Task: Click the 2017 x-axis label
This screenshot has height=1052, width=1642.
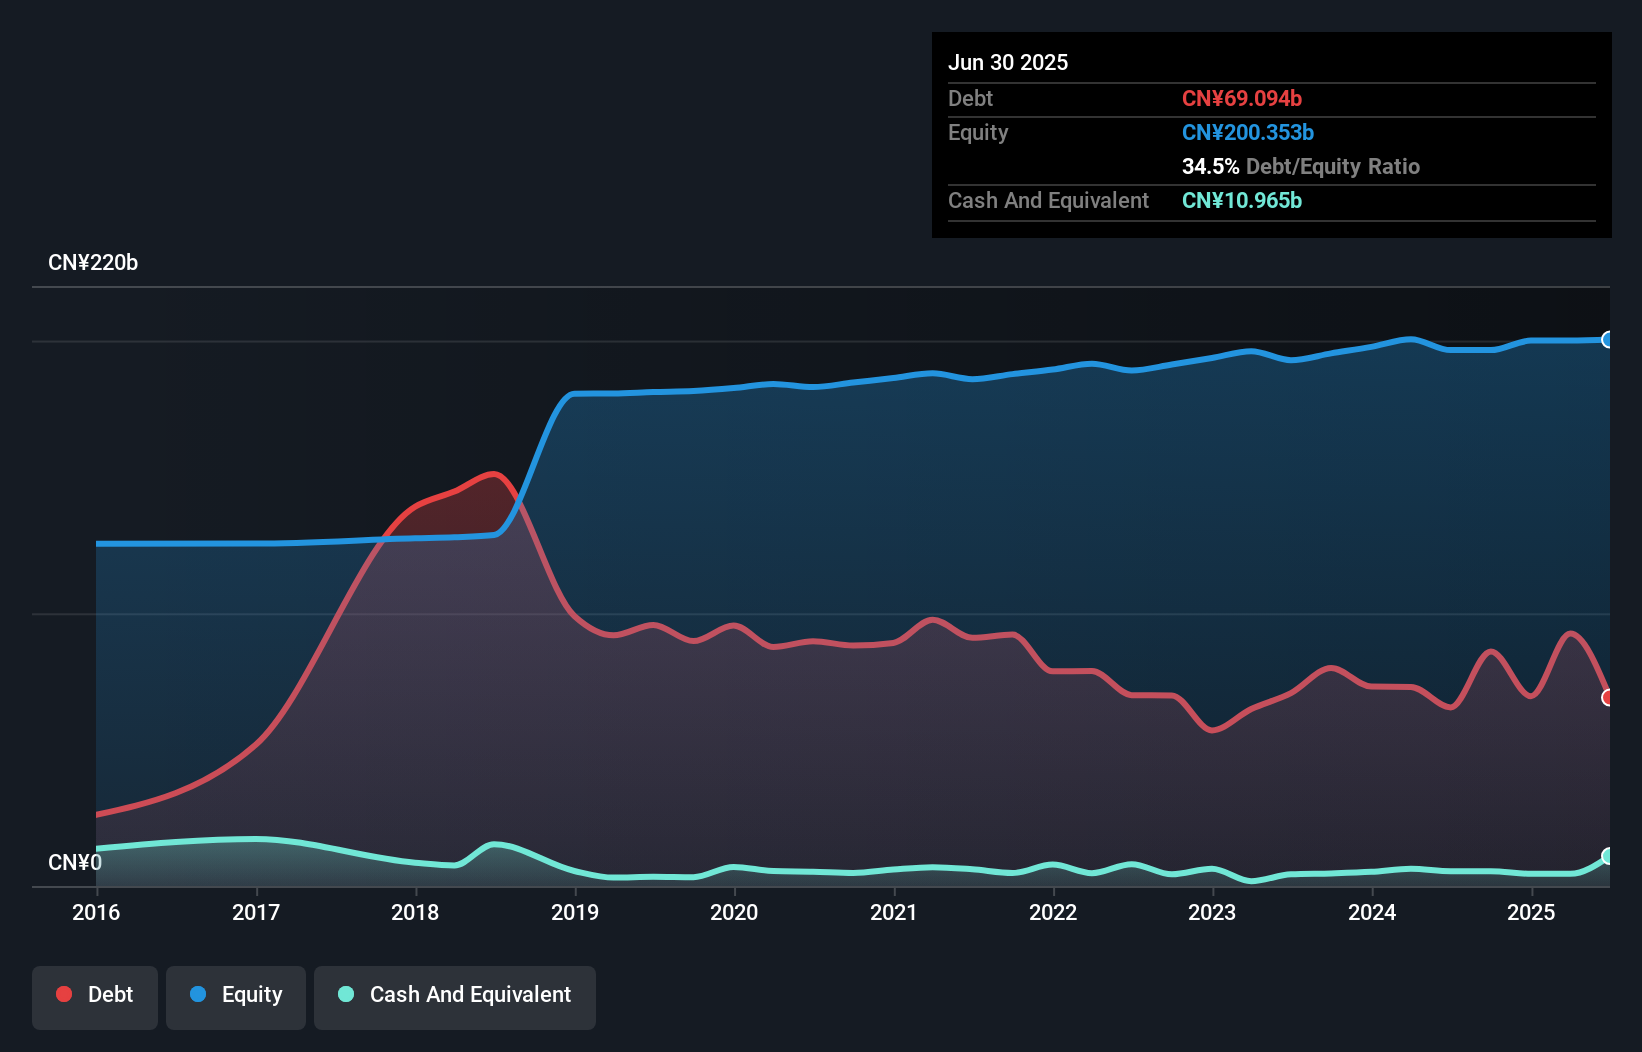Action: 256,912
